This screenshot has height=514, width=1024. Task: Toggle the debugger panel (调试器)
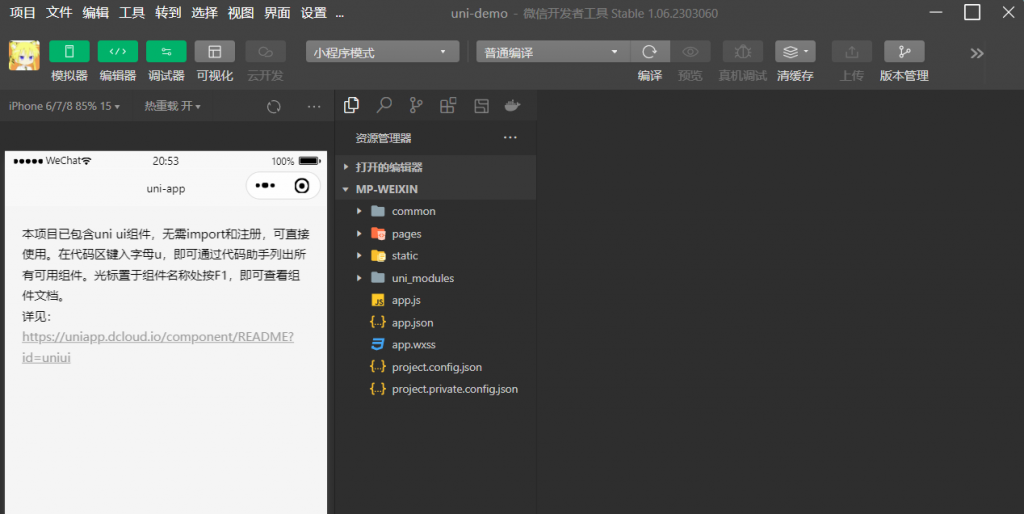point(166,52)
